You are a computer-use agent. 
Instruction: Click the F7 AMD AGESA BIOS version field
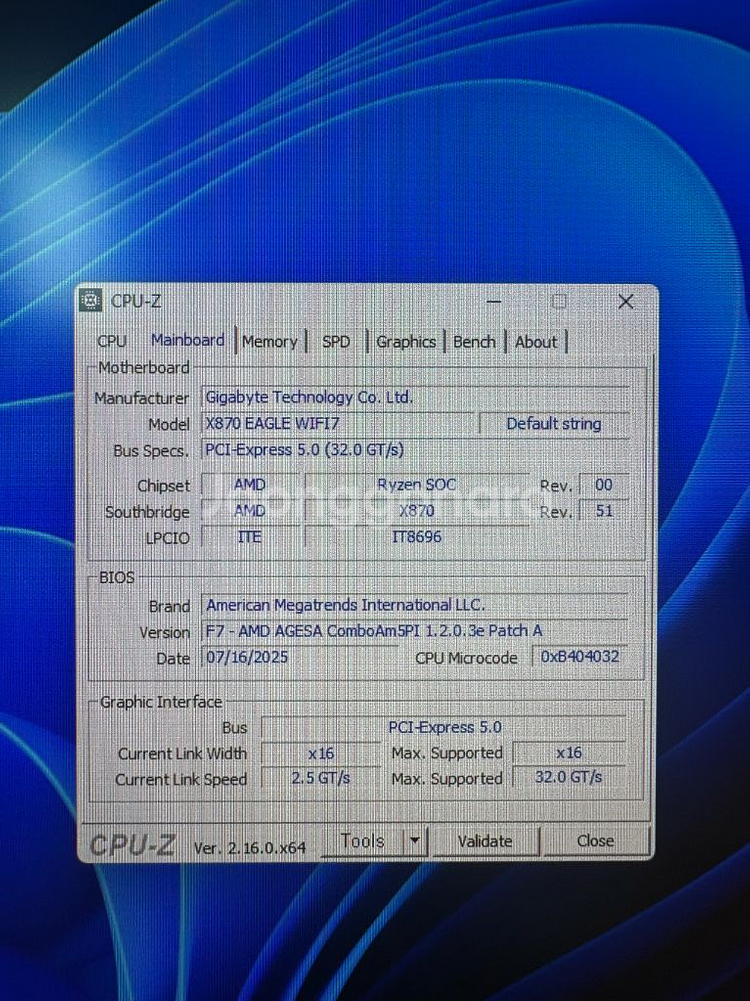point(414,631)
